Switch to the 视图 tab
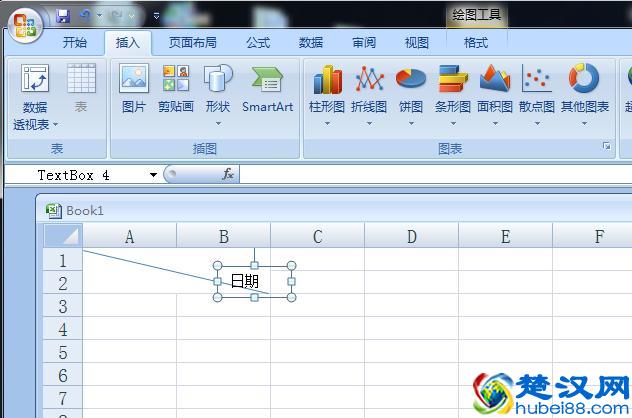The image size is (632, 418). click(x=416, y=42)
